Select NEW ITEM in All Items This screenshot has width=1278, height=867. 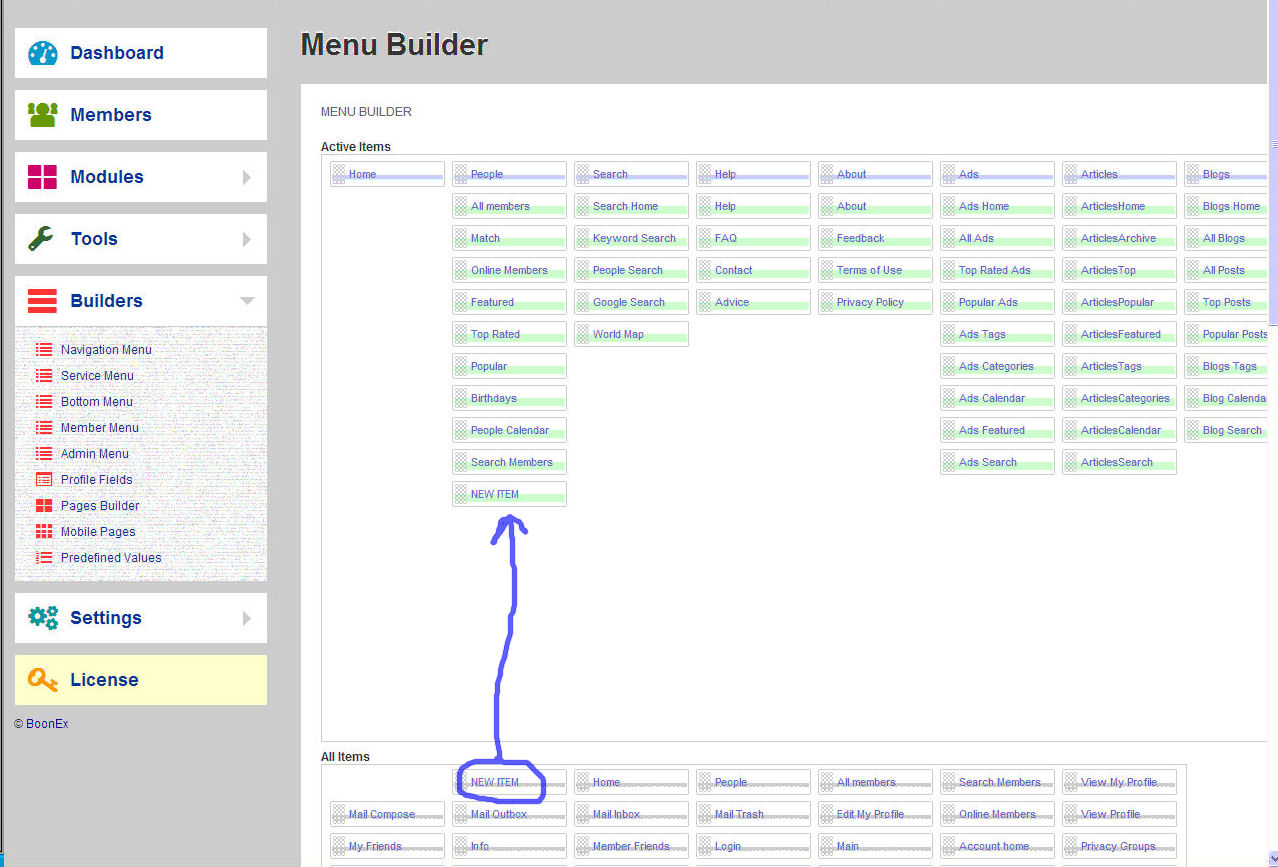[509, 782]
